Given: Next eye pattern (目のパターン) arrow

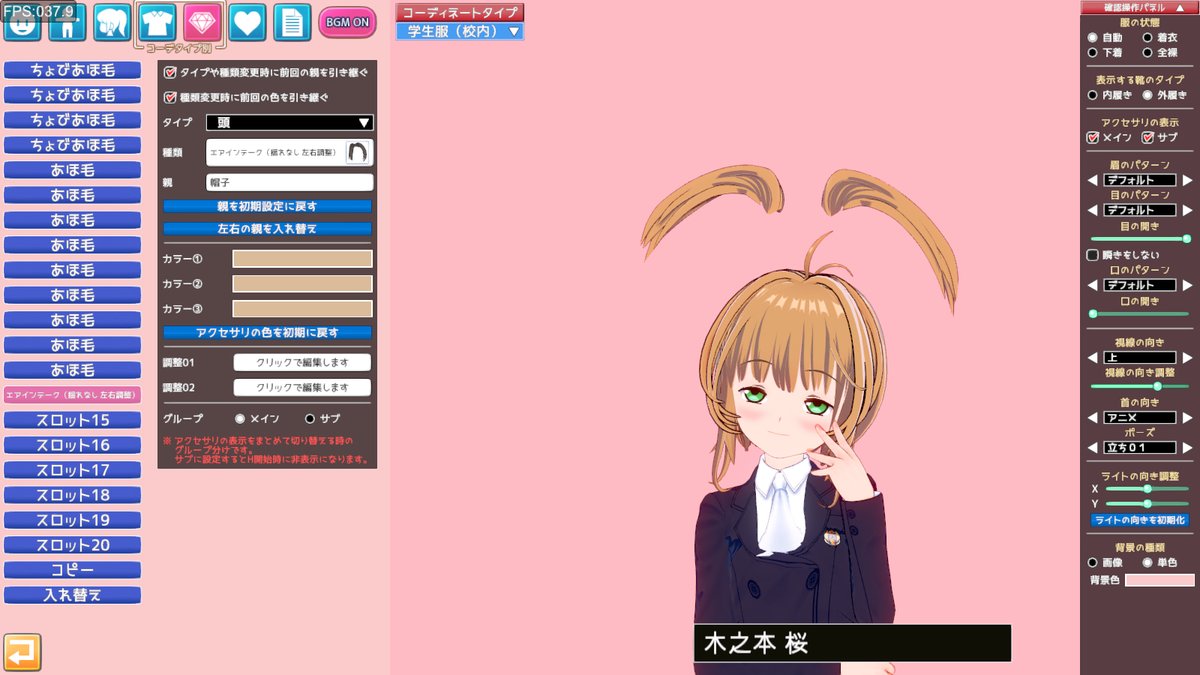Looking at the screenshot, I should (1185, 210).
